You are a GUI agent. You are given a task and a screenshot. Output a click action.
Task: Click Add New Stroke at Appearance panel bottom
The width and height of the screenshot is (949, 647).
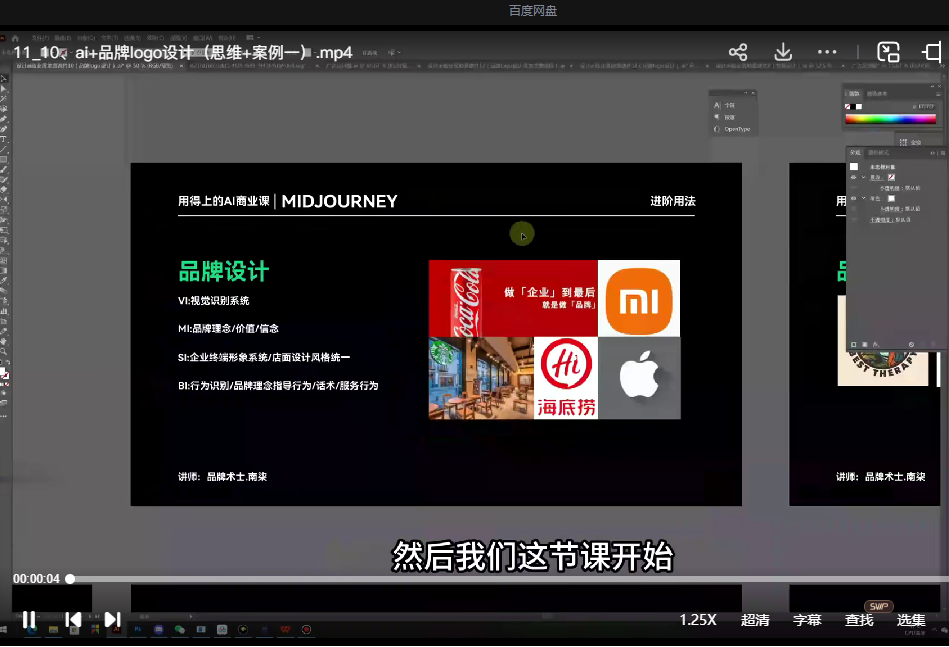coord(853,344)
